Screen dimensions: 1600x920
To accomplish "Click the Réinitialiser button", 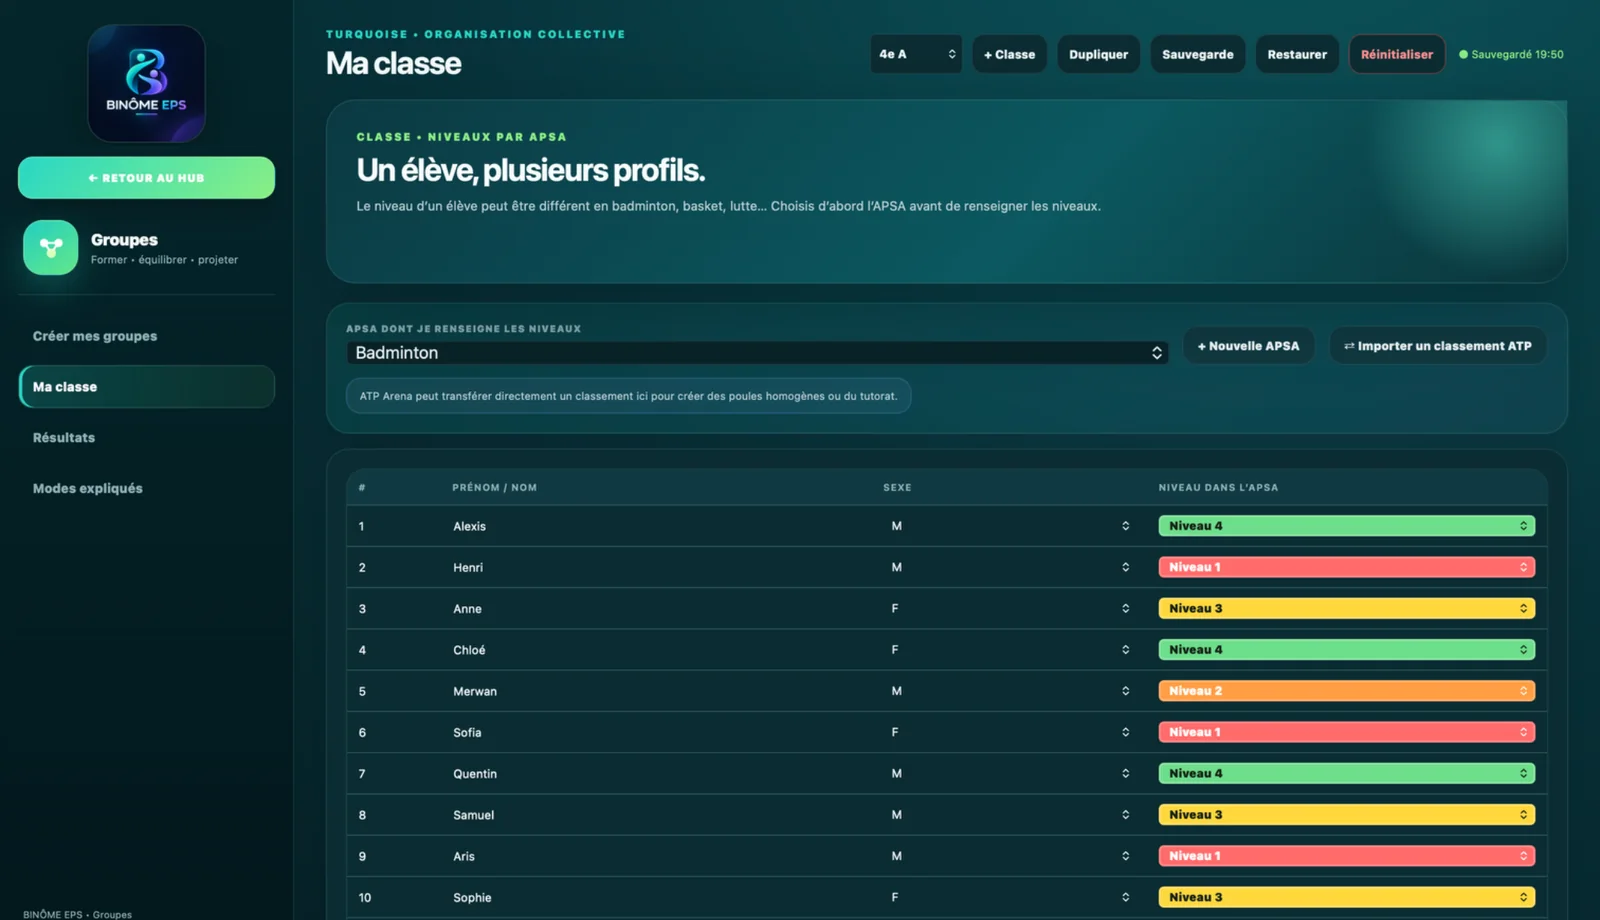I will pyautogui.click(x=1396, y=54).
